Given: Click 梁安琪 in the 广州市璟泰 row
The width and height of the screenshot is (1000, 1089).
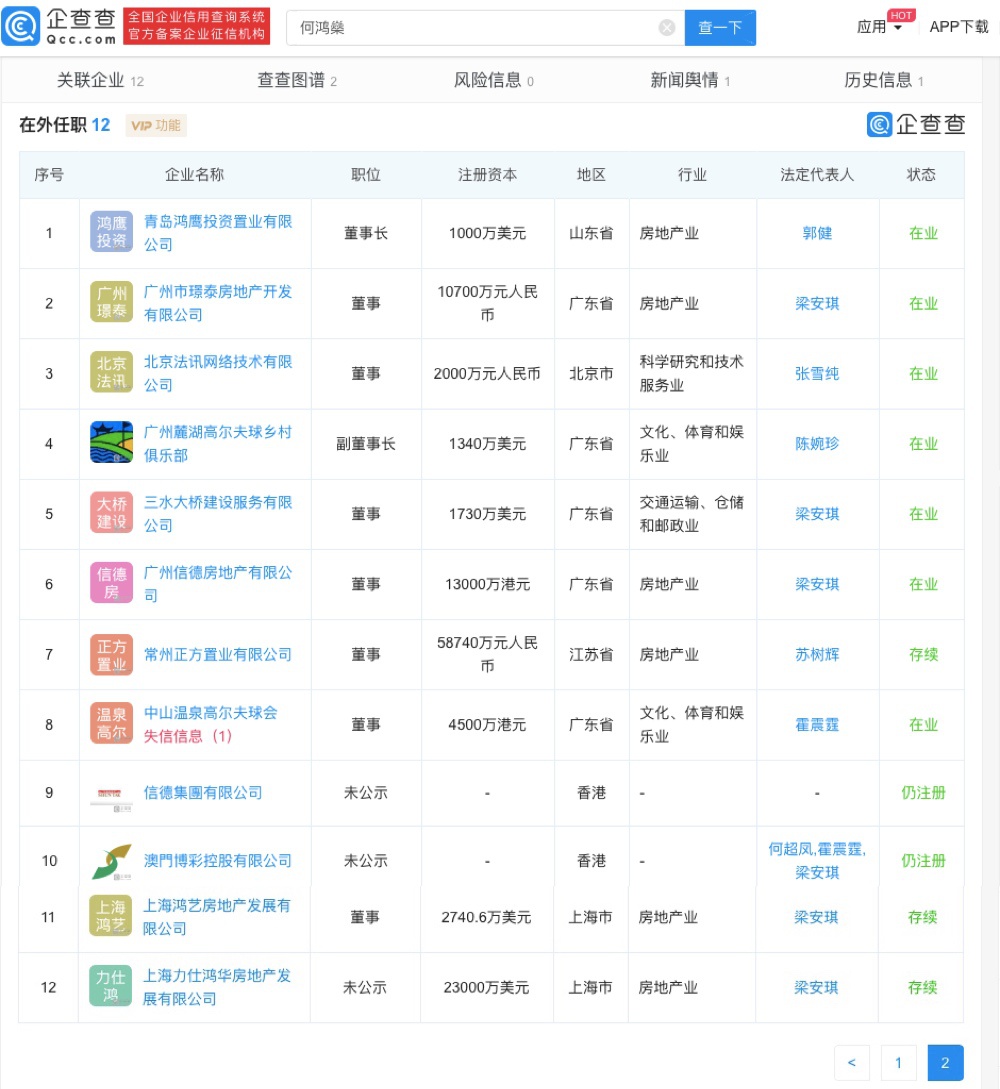Looking at the screenshot, I should [x=817, y=304].
